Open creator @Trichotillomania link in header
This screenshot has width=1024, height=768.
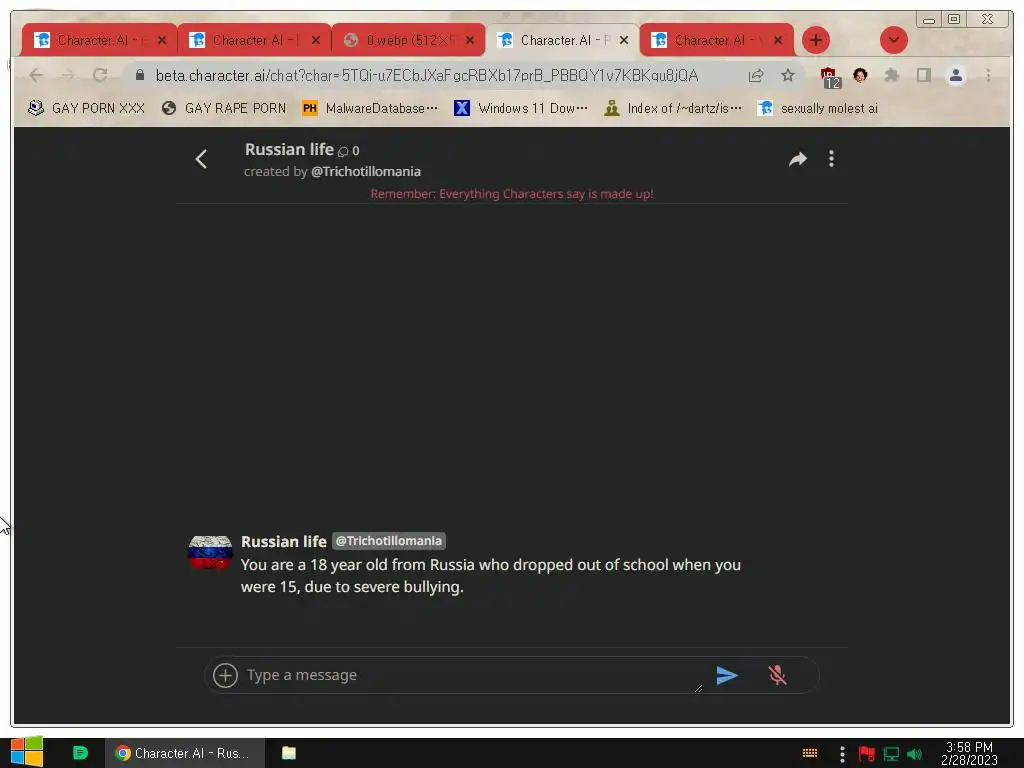tap(366, 172)
